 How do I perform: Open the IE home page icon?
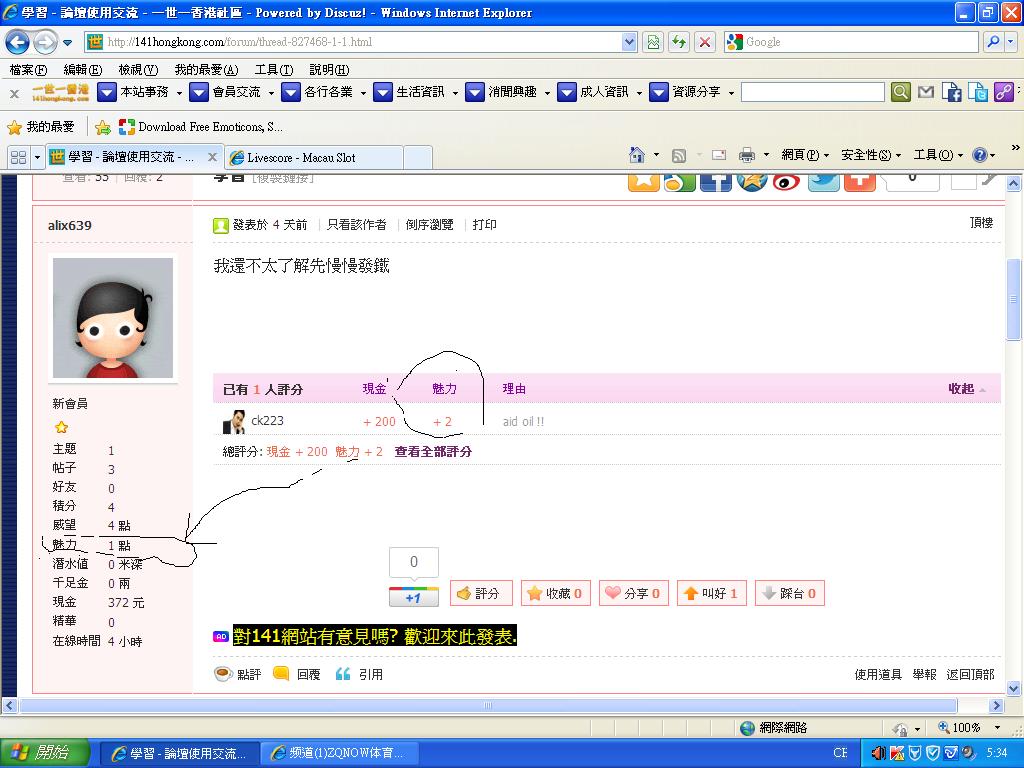pos(637,155)
